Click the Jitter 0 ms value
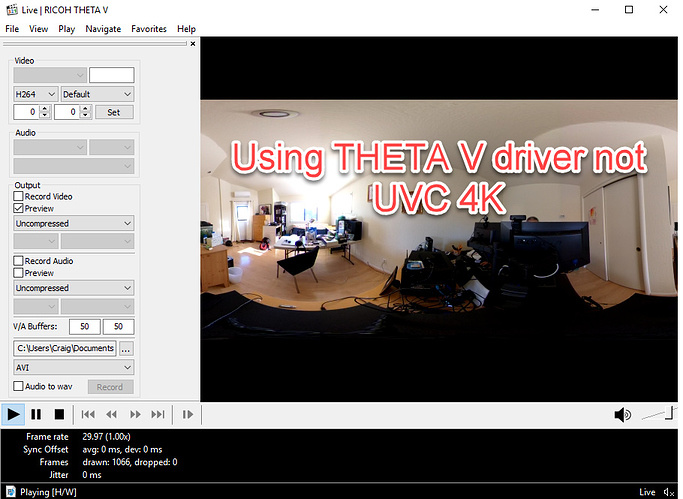Screen dimensions: 683x499 92,475
